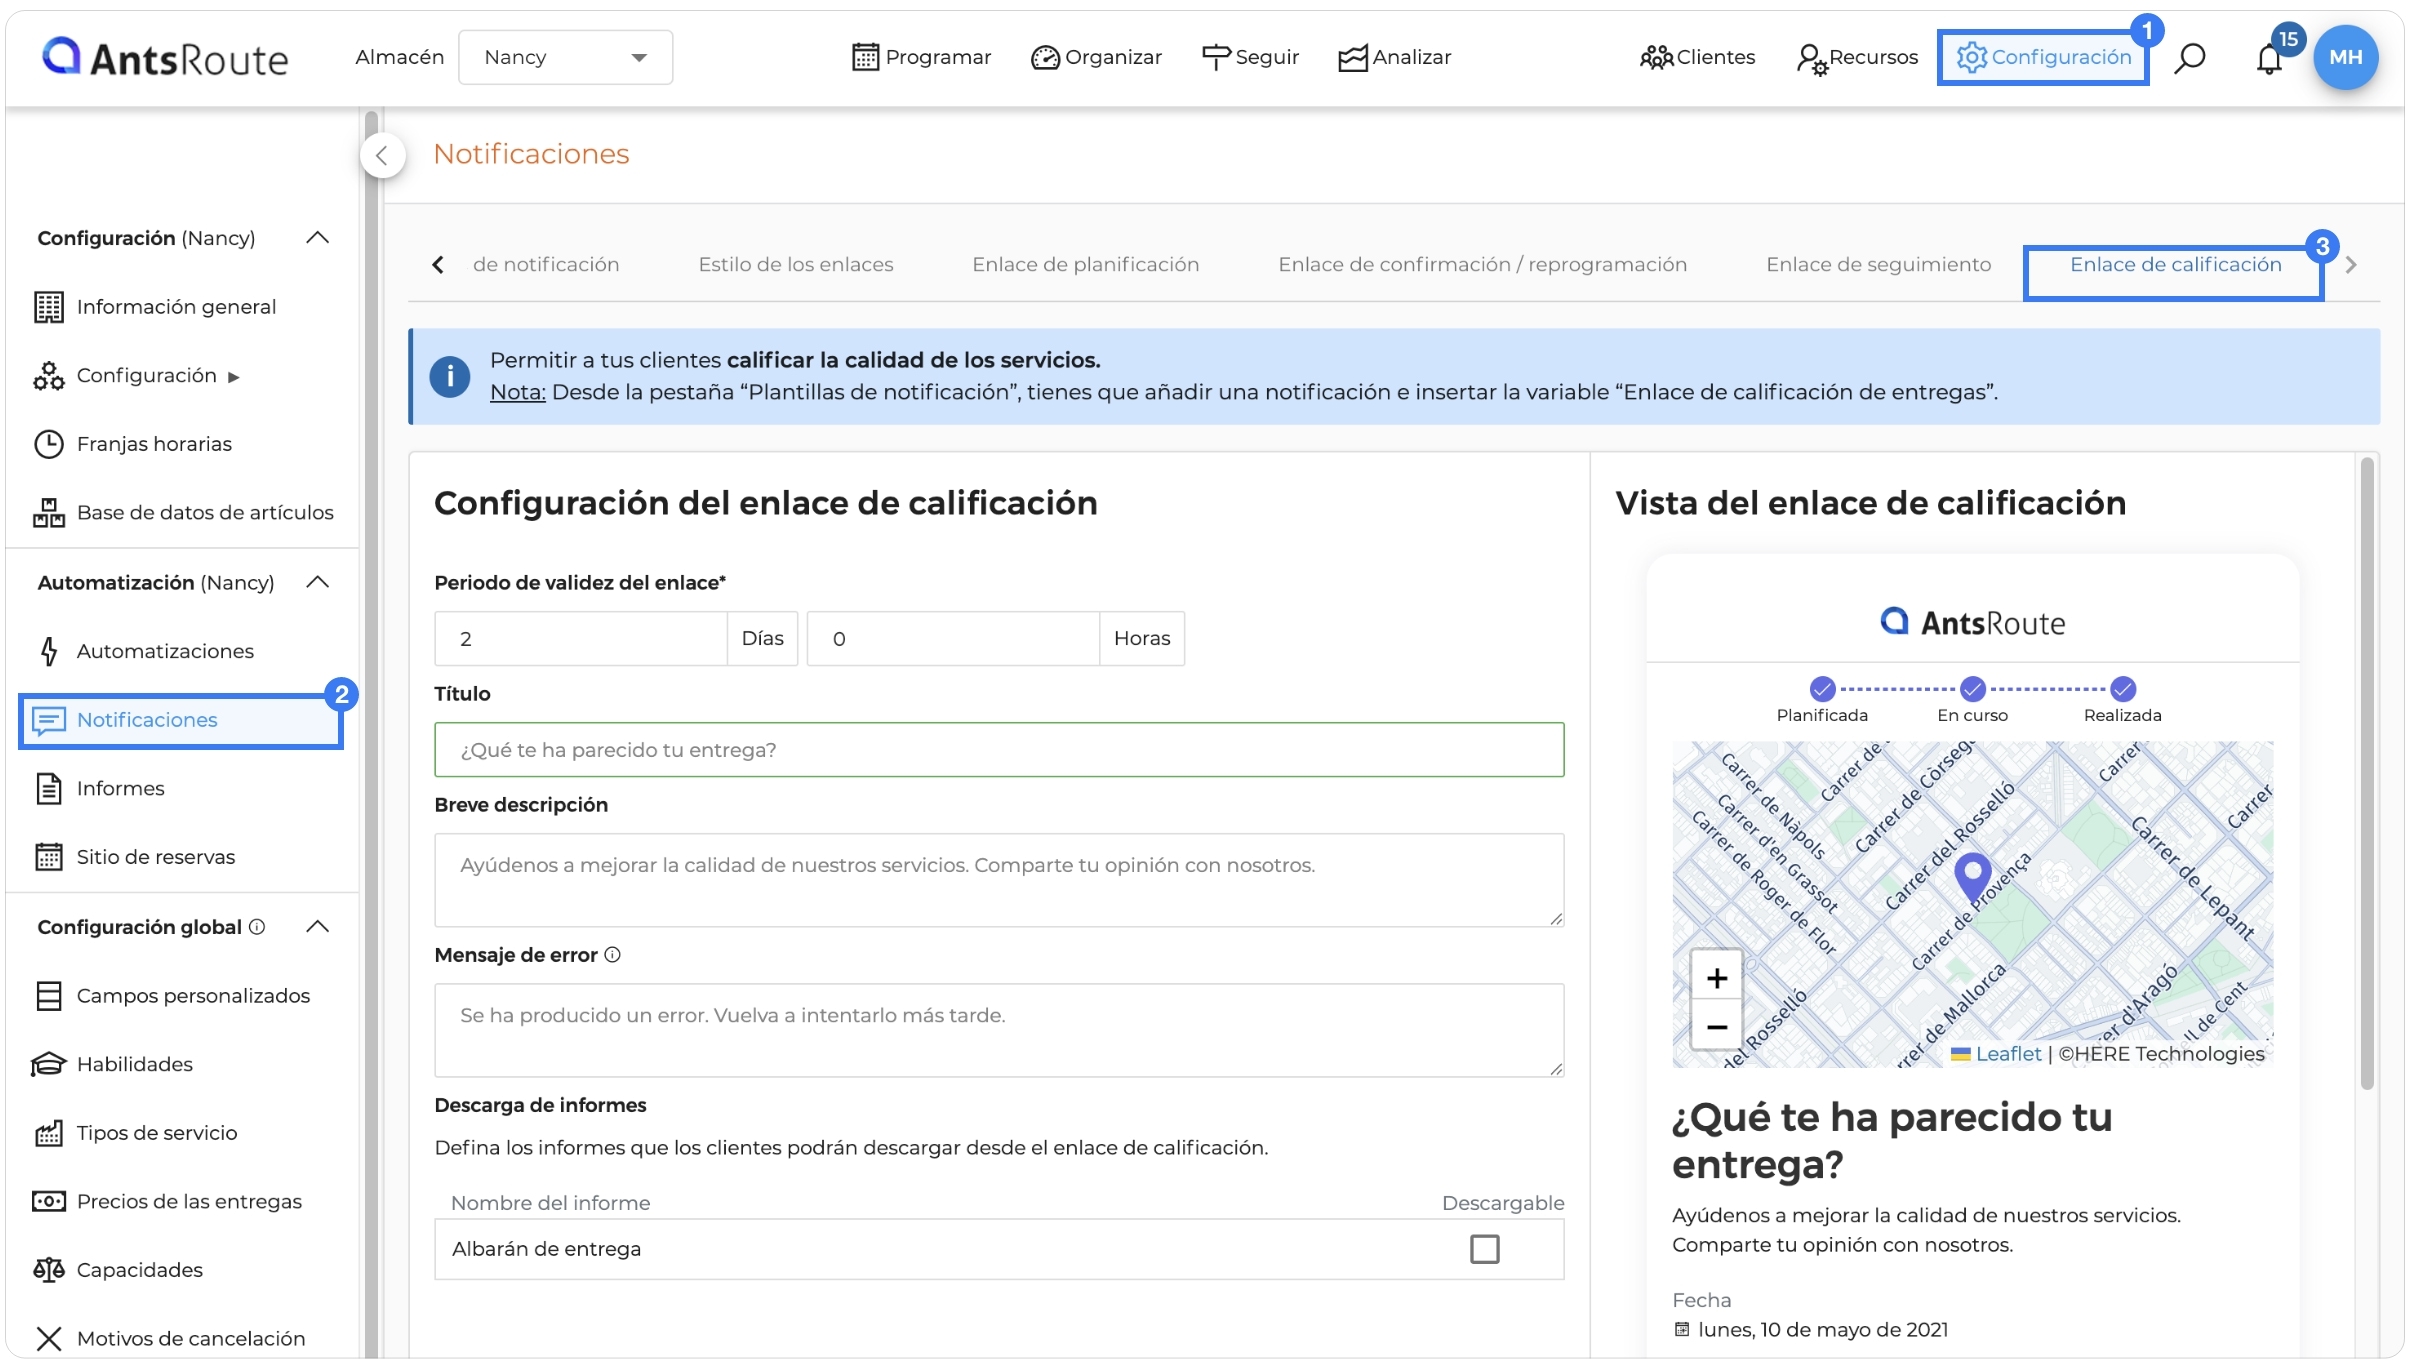Open the Leaflet link on the map
Image resolution: width=2410 pixels, height=1371 pixels.
pyautogui.click(x=2008, y=1054)
